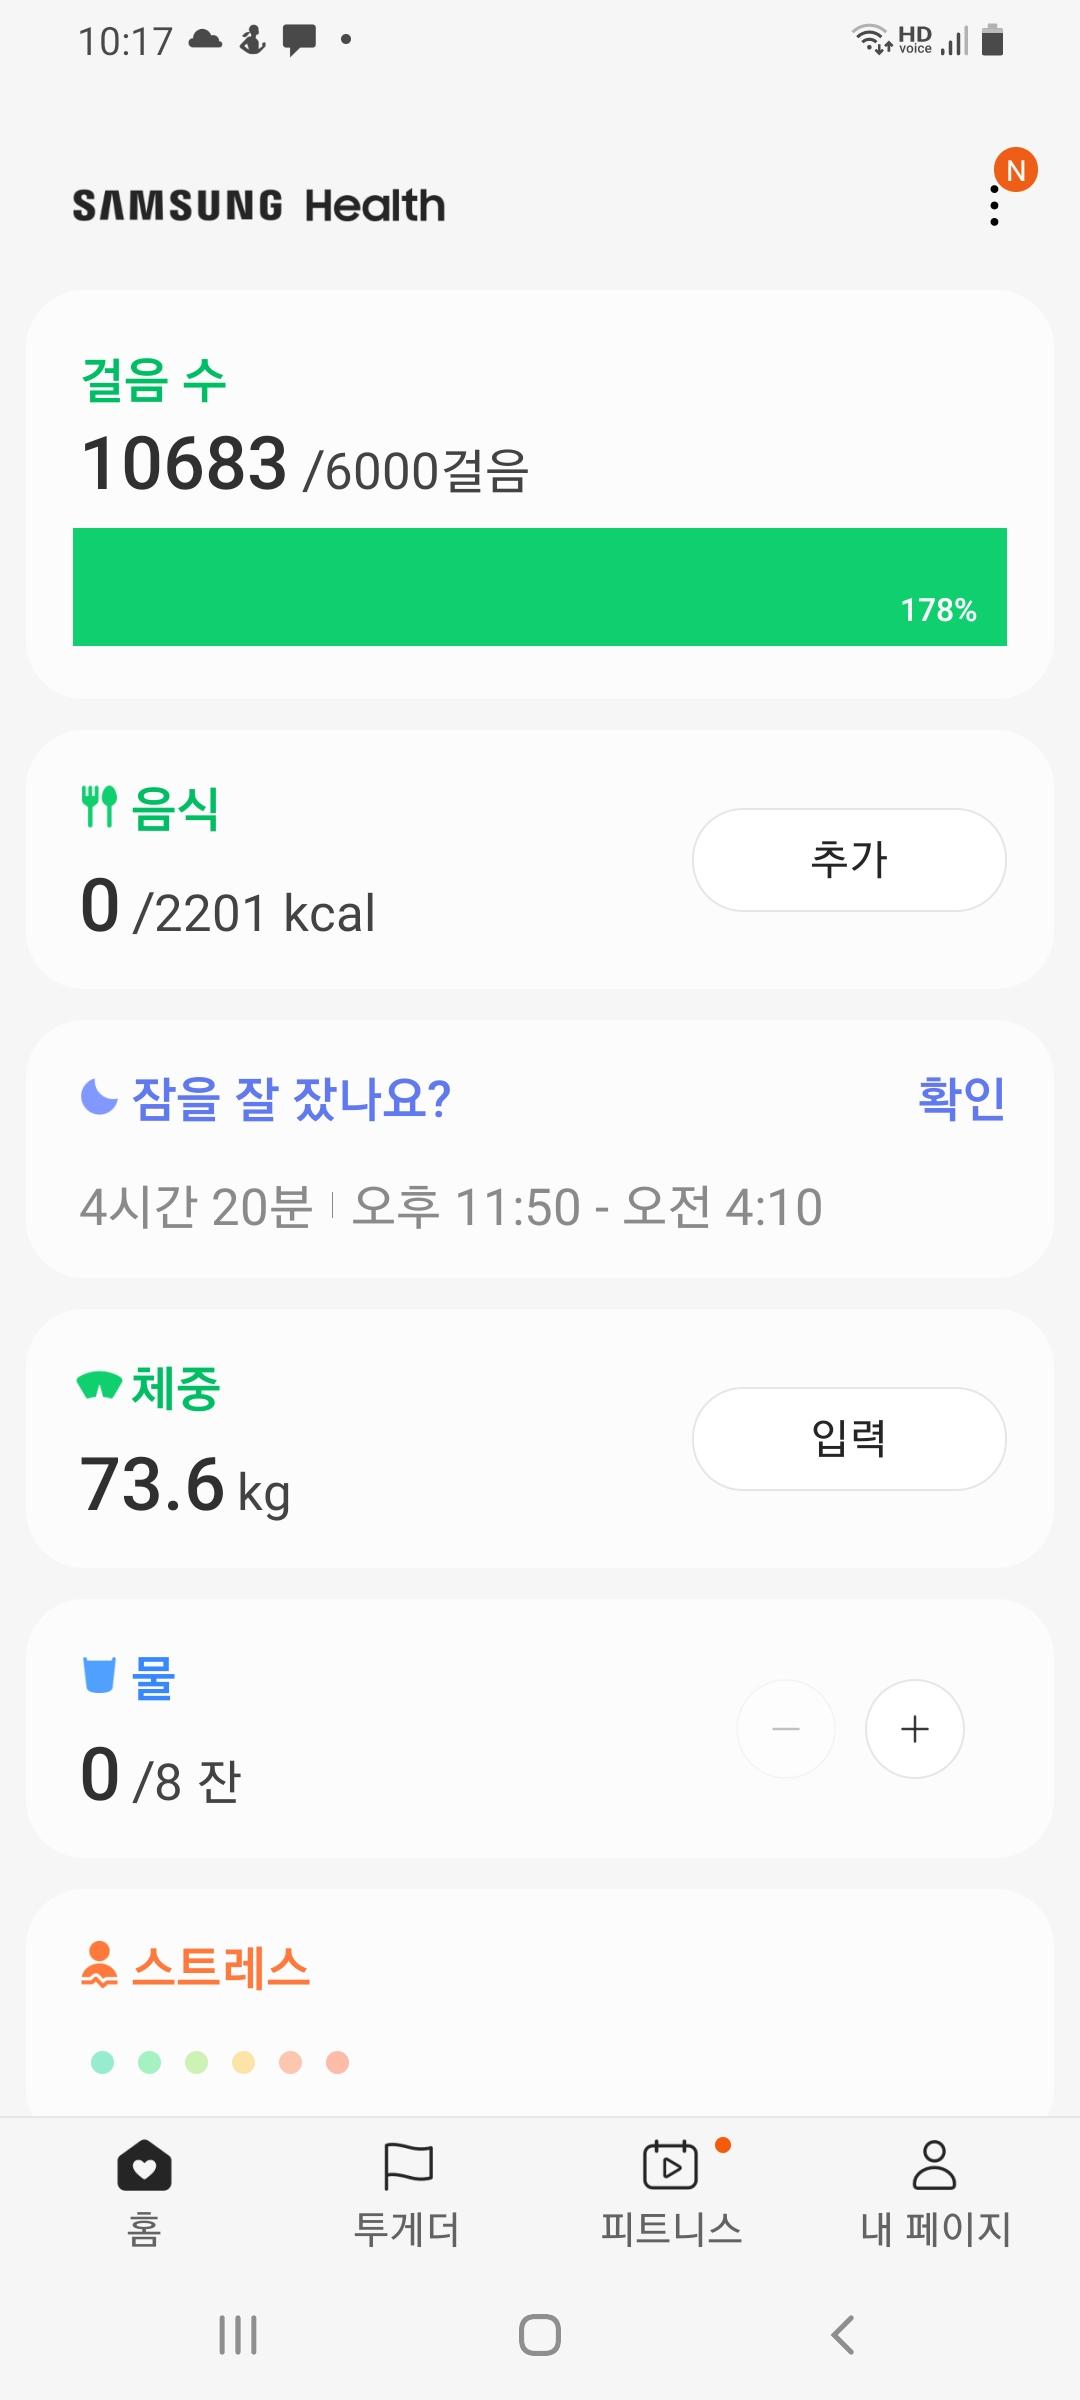Open recent apps with the navigation button

pyautogui.click(x=238, y=2335)
